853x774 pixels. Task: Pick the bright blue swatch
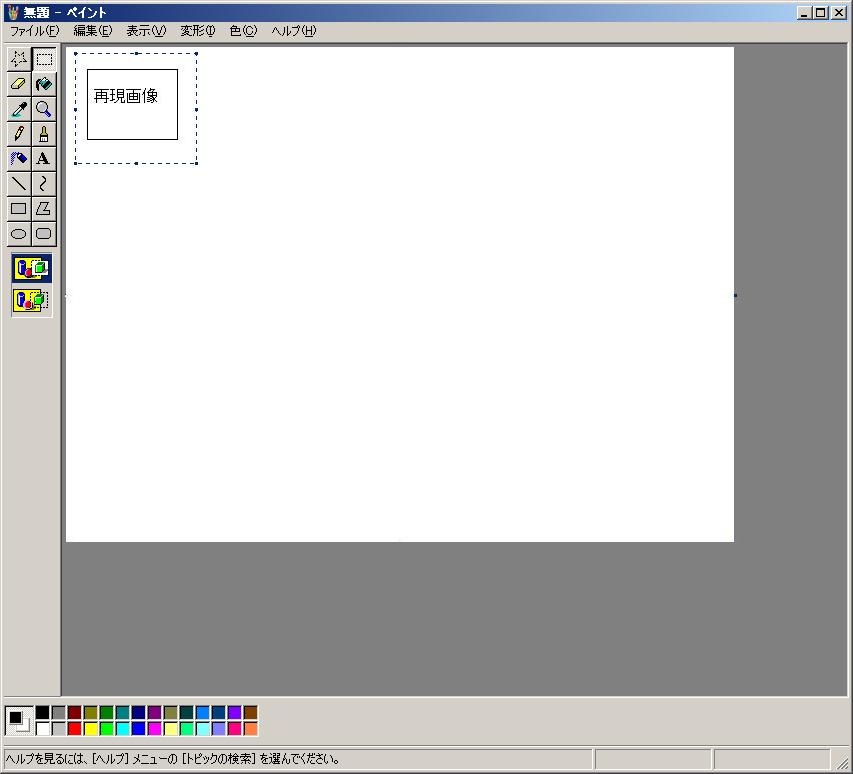tap(139, 728)
